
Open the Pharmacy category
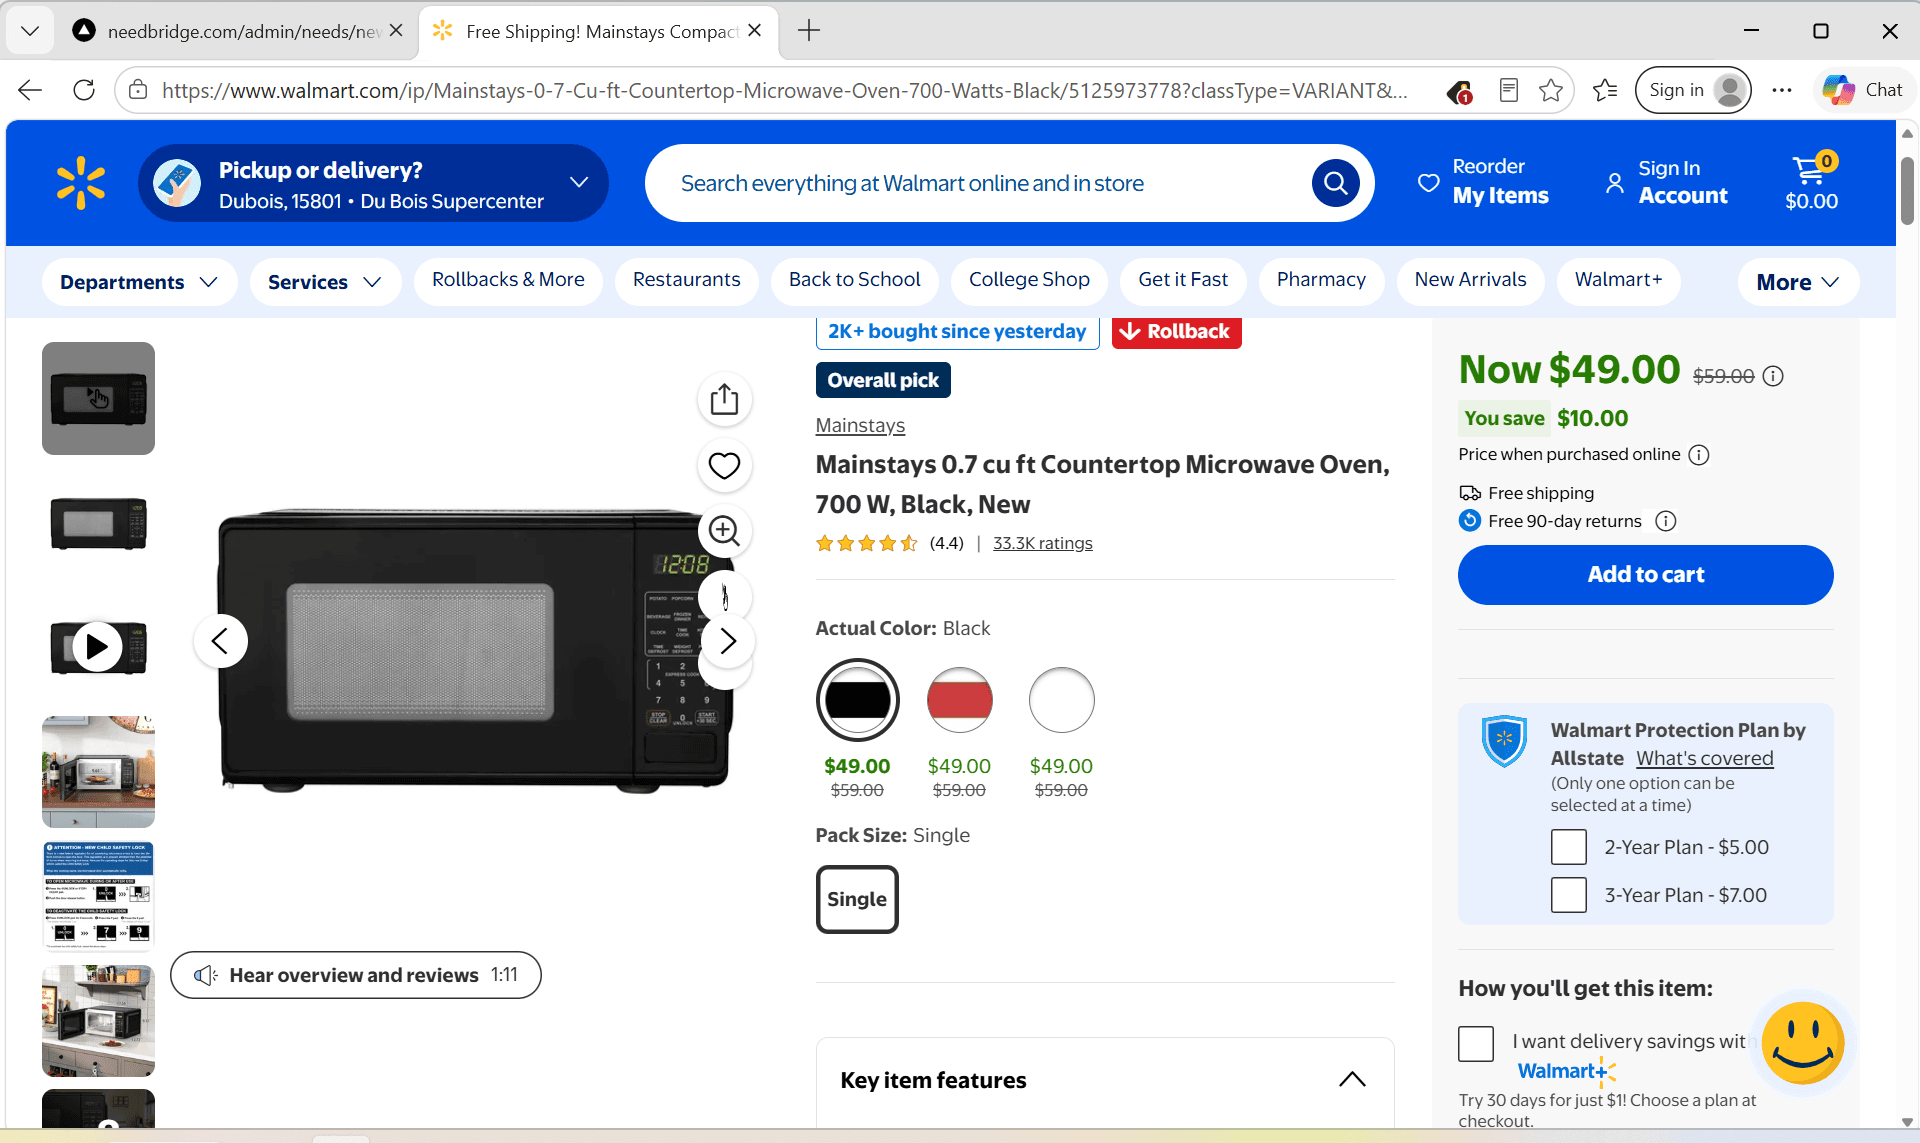(1321, 280)
